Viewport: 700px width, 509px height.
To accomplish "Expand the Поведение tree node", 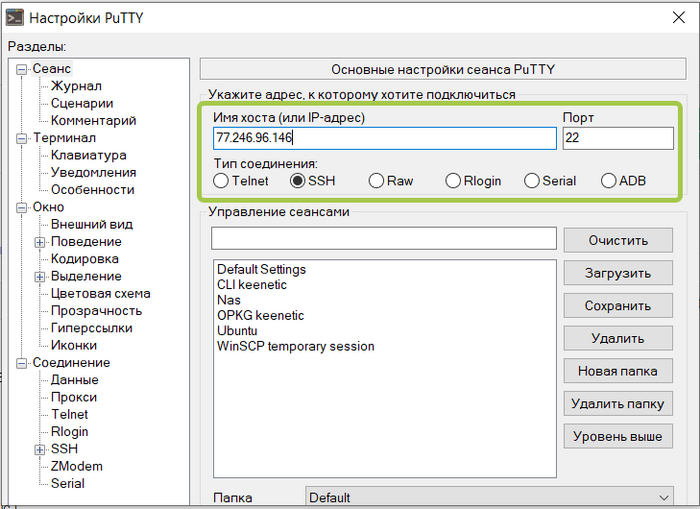I will point(40,242).
